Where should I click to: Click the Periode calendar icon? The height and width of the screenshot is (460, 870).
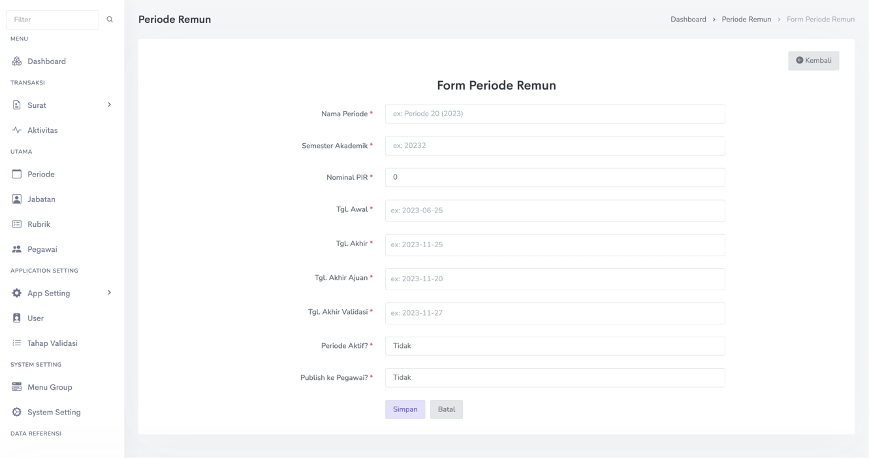pos(16,174)
